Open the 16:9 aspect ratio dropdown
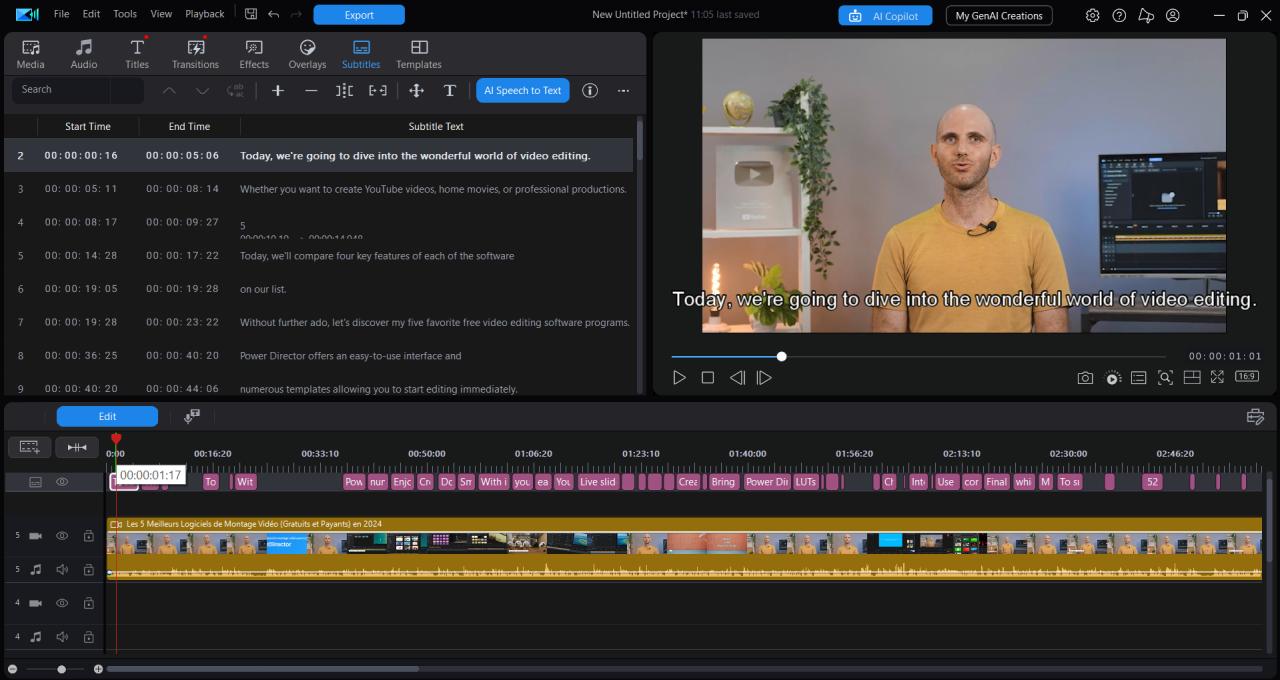The height and width of the screenshot is (680, 1280). [x=1246, y=377]
